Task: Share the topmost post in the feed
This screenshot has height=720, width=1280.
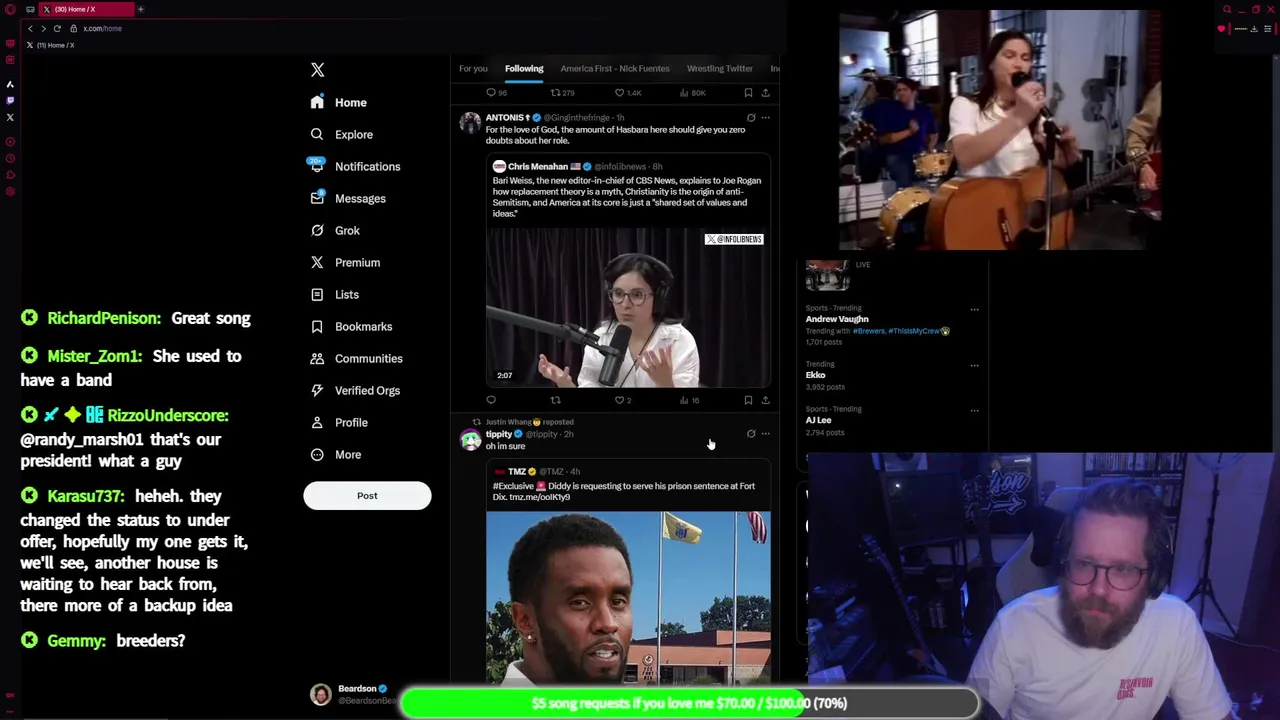Action: tap(765, 93)
